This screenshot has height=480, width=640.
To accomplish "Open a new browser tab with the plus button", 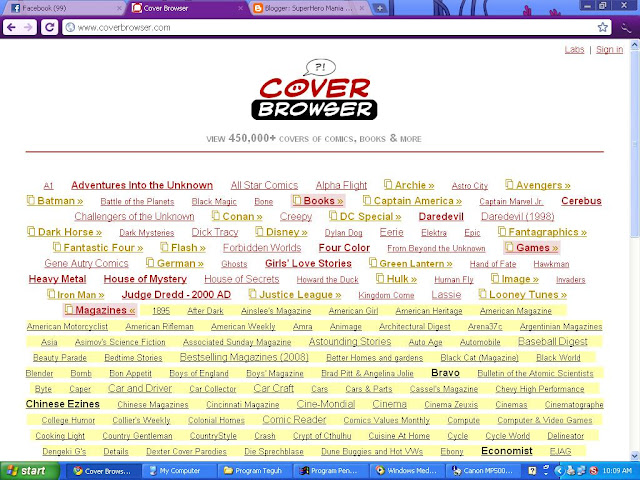I will (380, 8).
